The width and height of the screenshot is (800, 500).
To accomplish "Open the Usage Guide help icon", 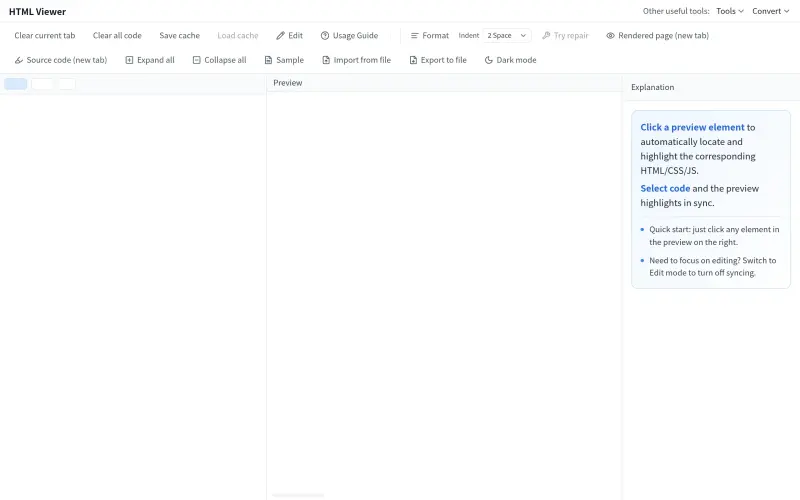I will click(325, 36).
